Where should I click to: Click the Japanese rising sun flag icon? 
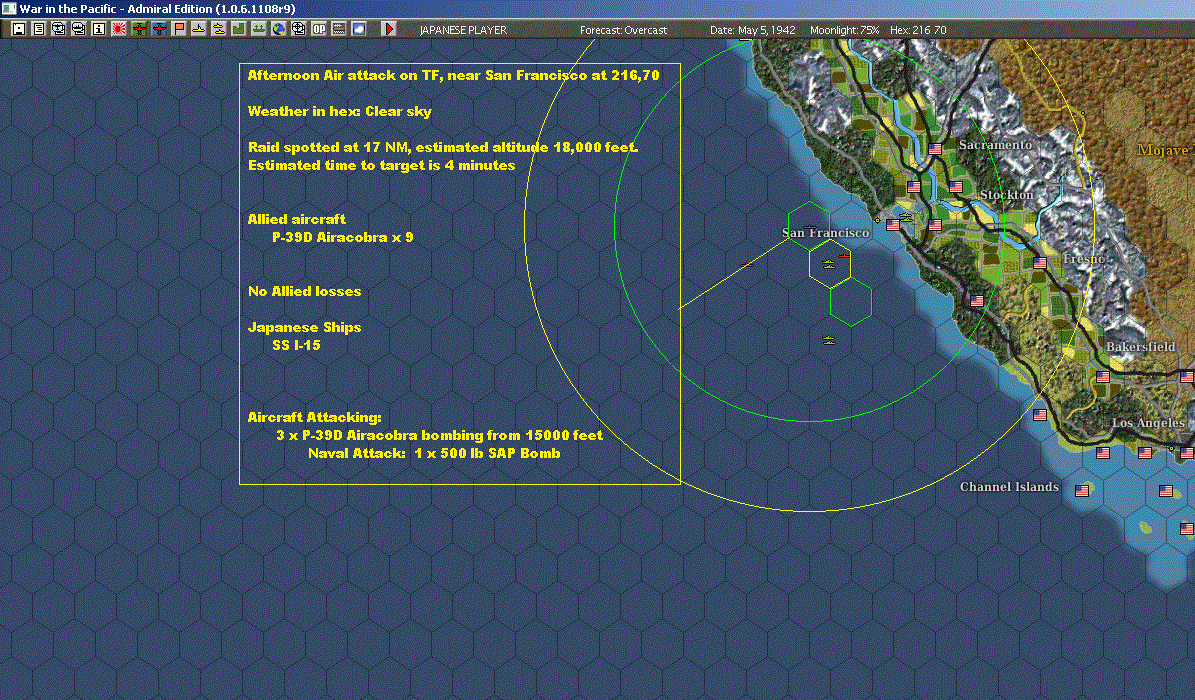(119, 29)
